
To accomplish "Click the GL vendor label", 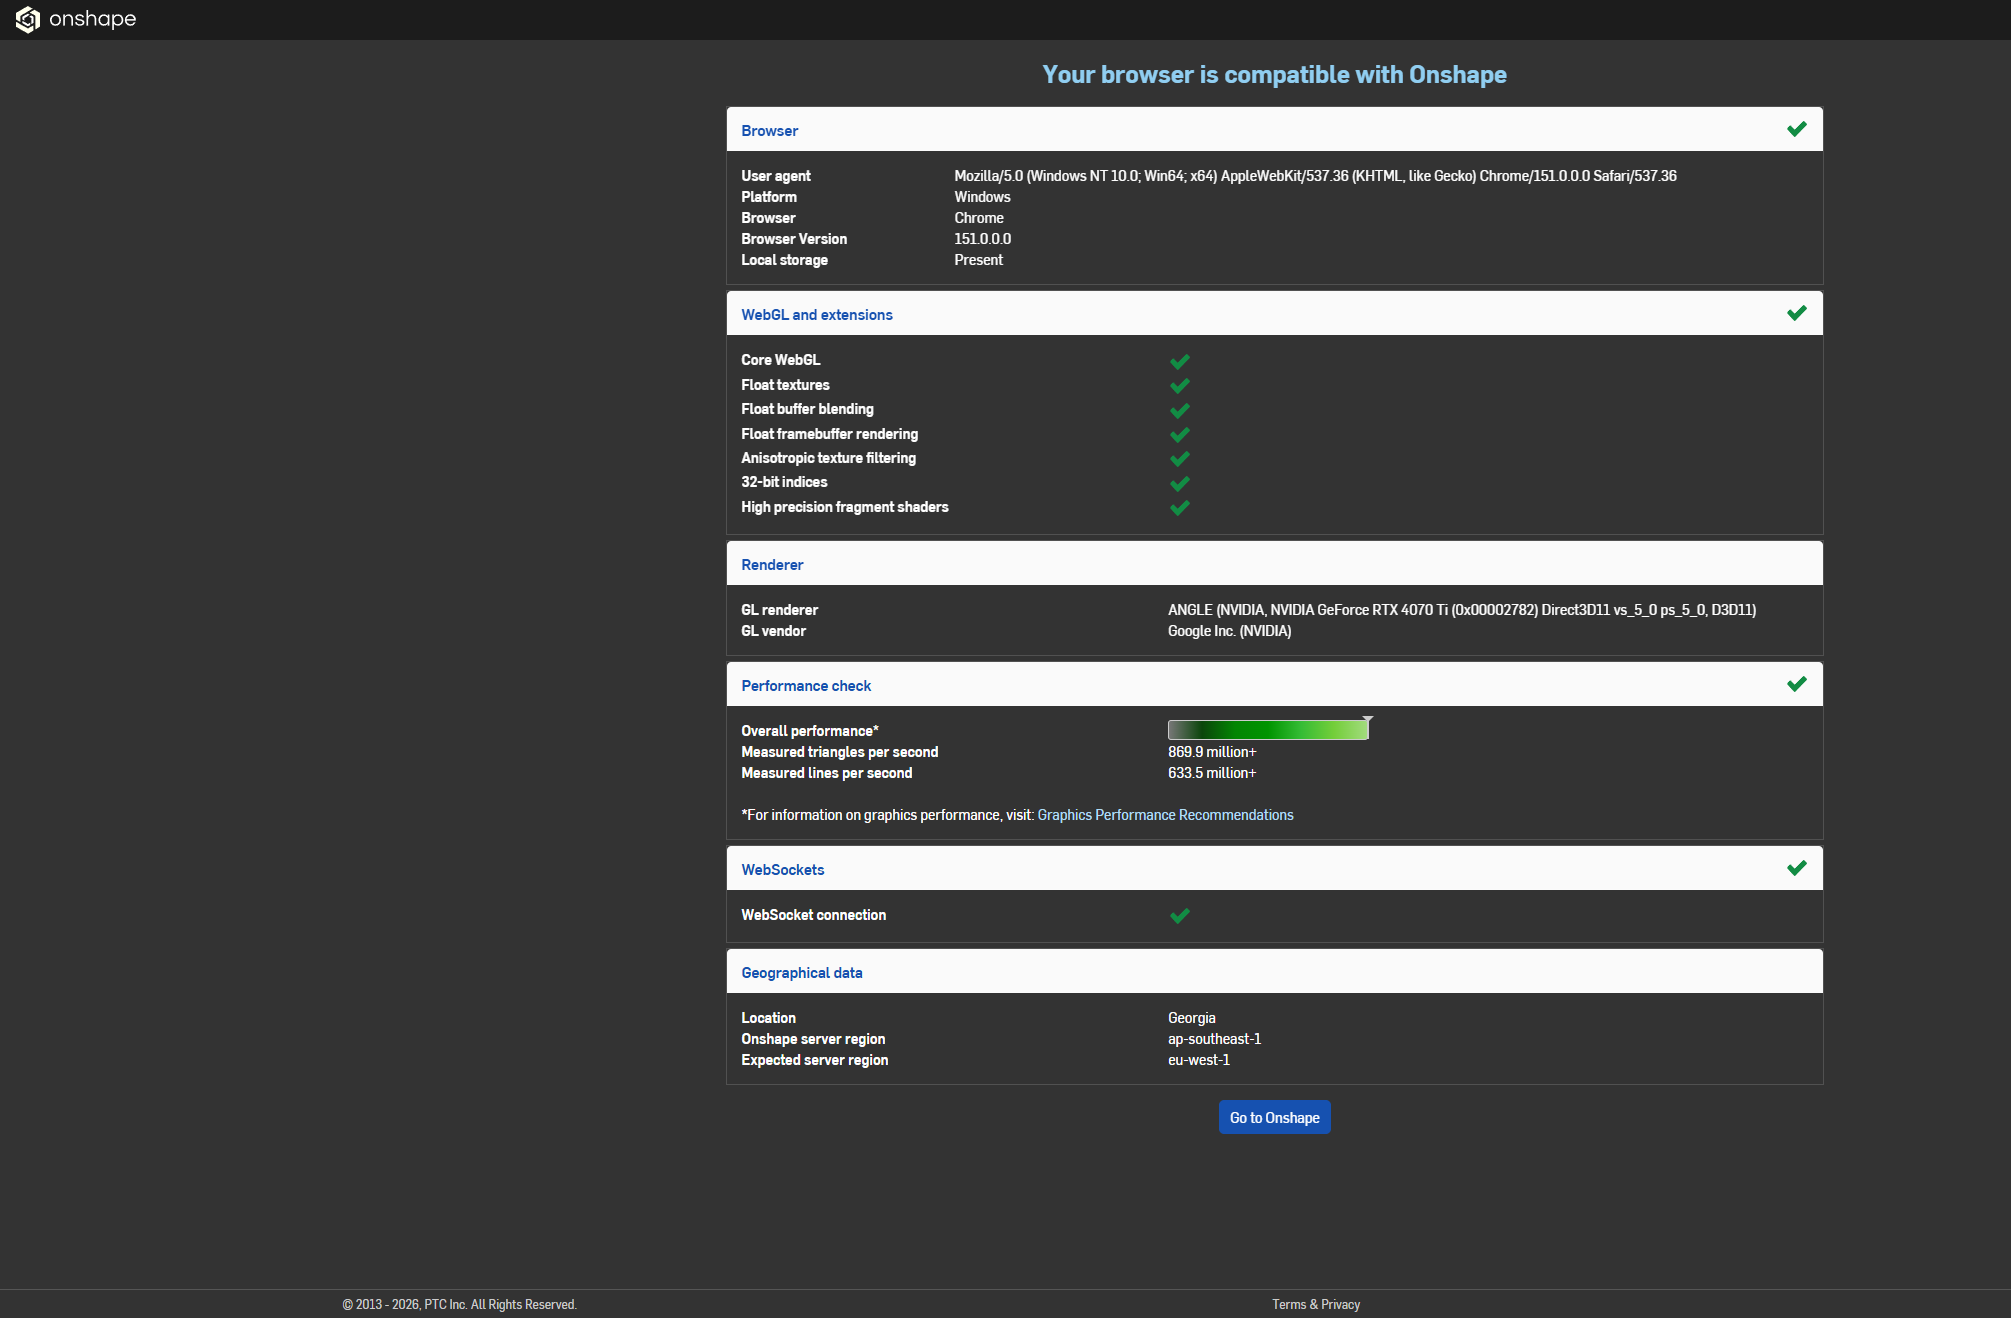I will [x=774, y=631].
